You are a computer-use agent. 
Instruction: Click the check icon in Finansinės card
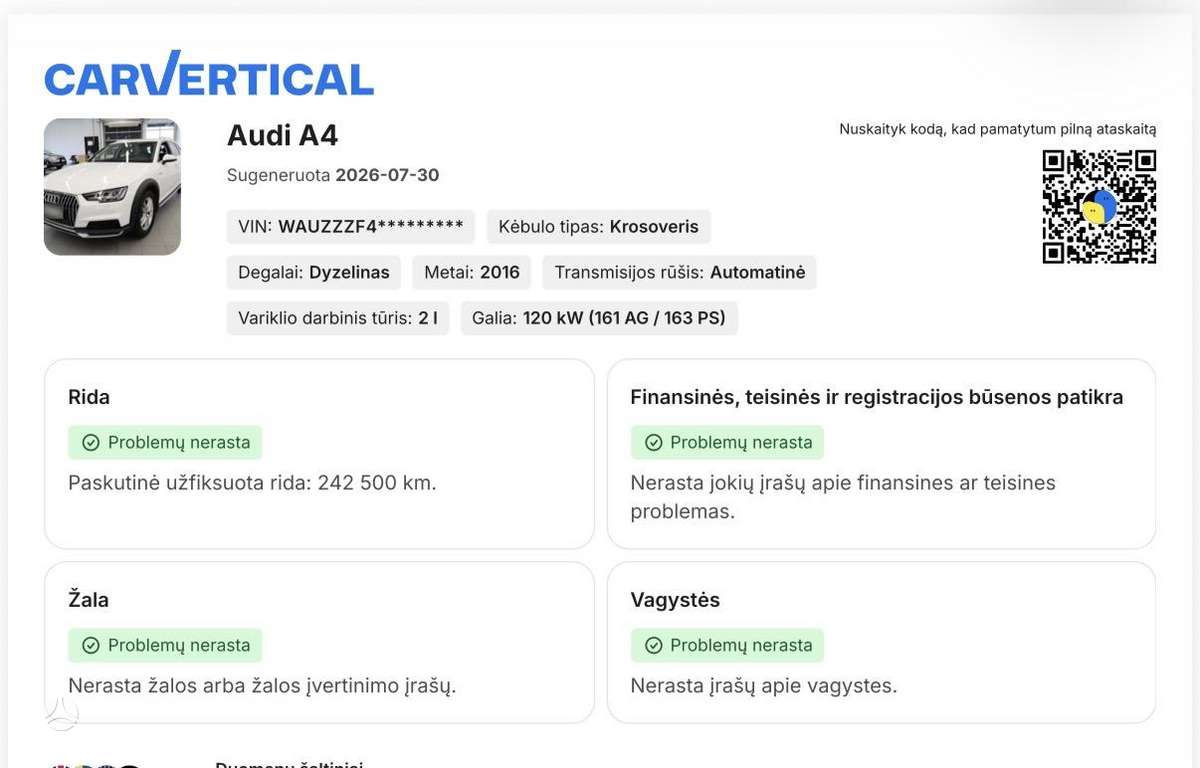(x=654, y=443)
